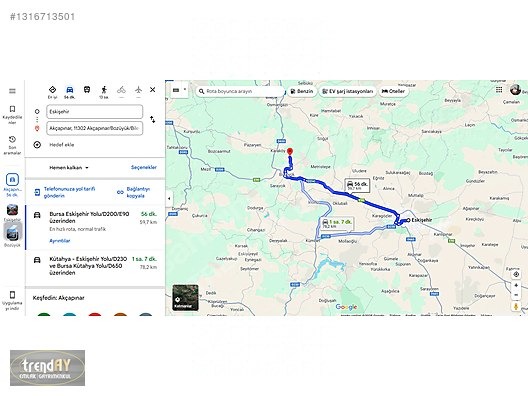
Task: Edit the Akçapınar destination field
Action: pyautogui.click(x=95, y=128)
